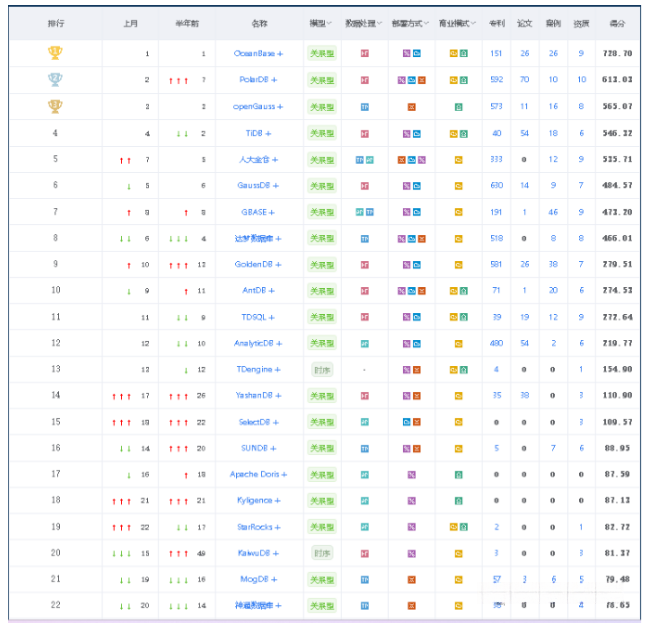Click the 论文 column header
Screen dimensions: 654x634
point(524,23)
